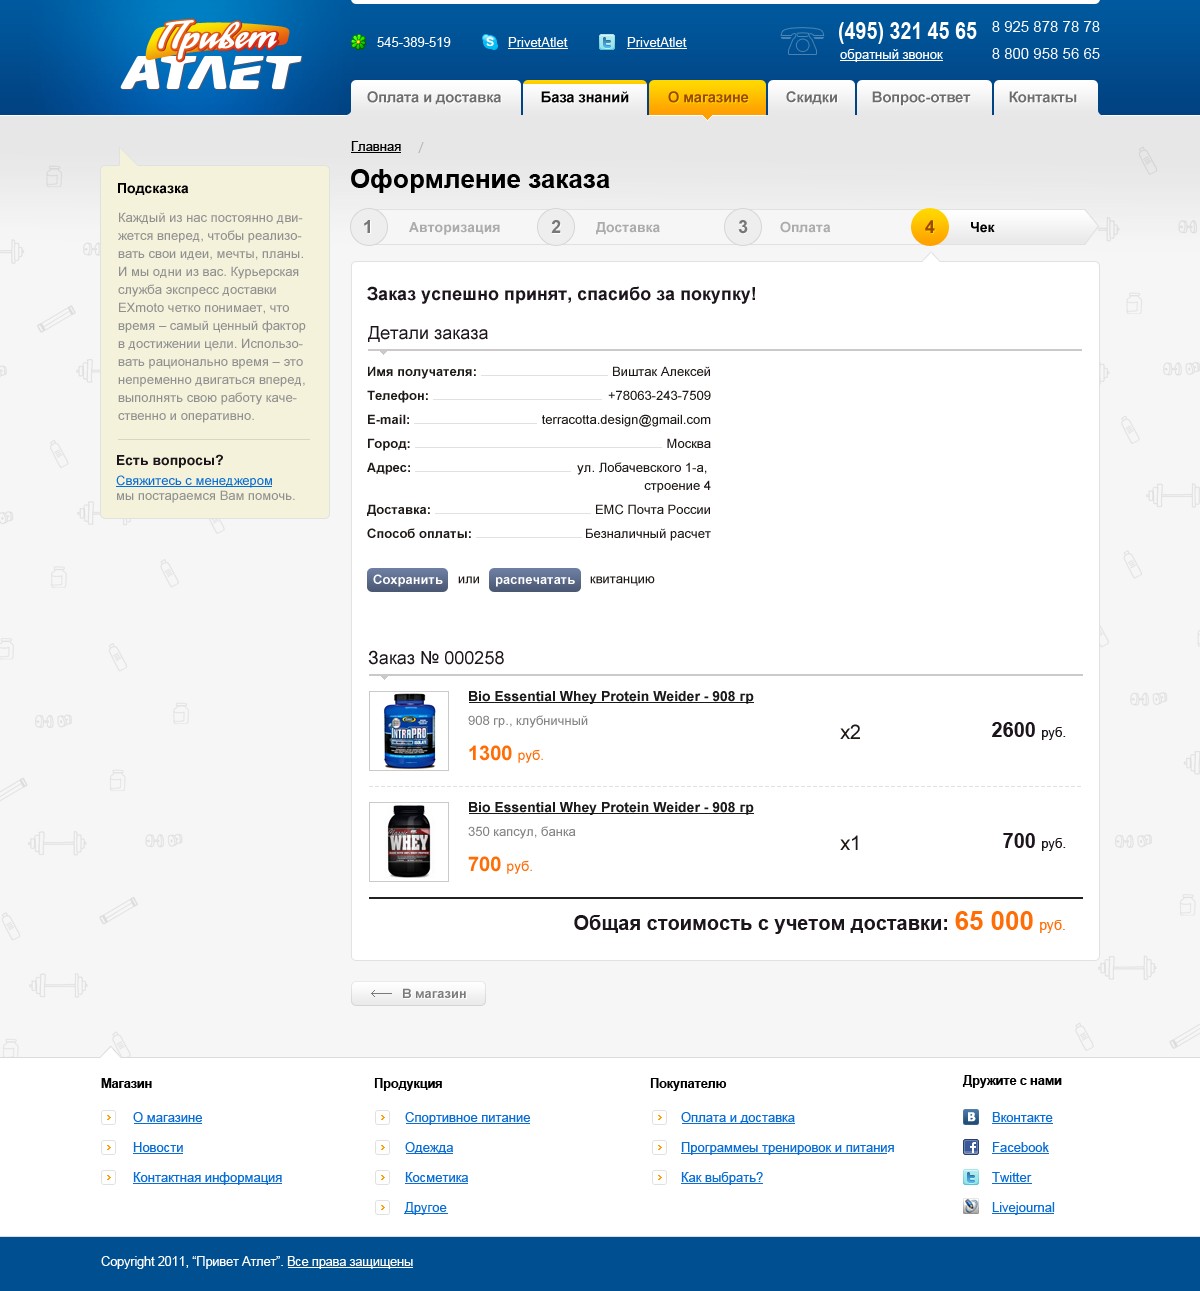Click Программы тренировок и питания link
This screenshot has height=1291, width=1200.
[788, 1147]
